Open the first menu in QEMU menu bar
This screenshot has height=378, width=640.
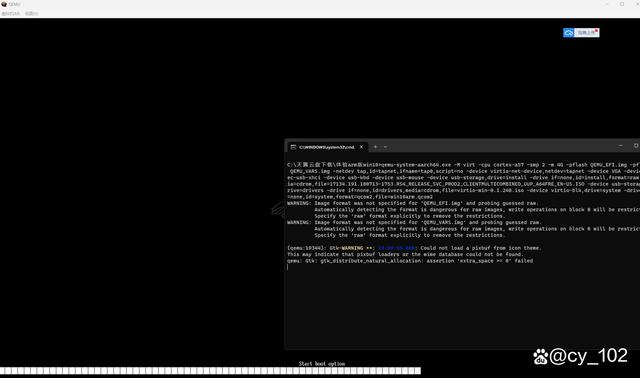[11, 13]
